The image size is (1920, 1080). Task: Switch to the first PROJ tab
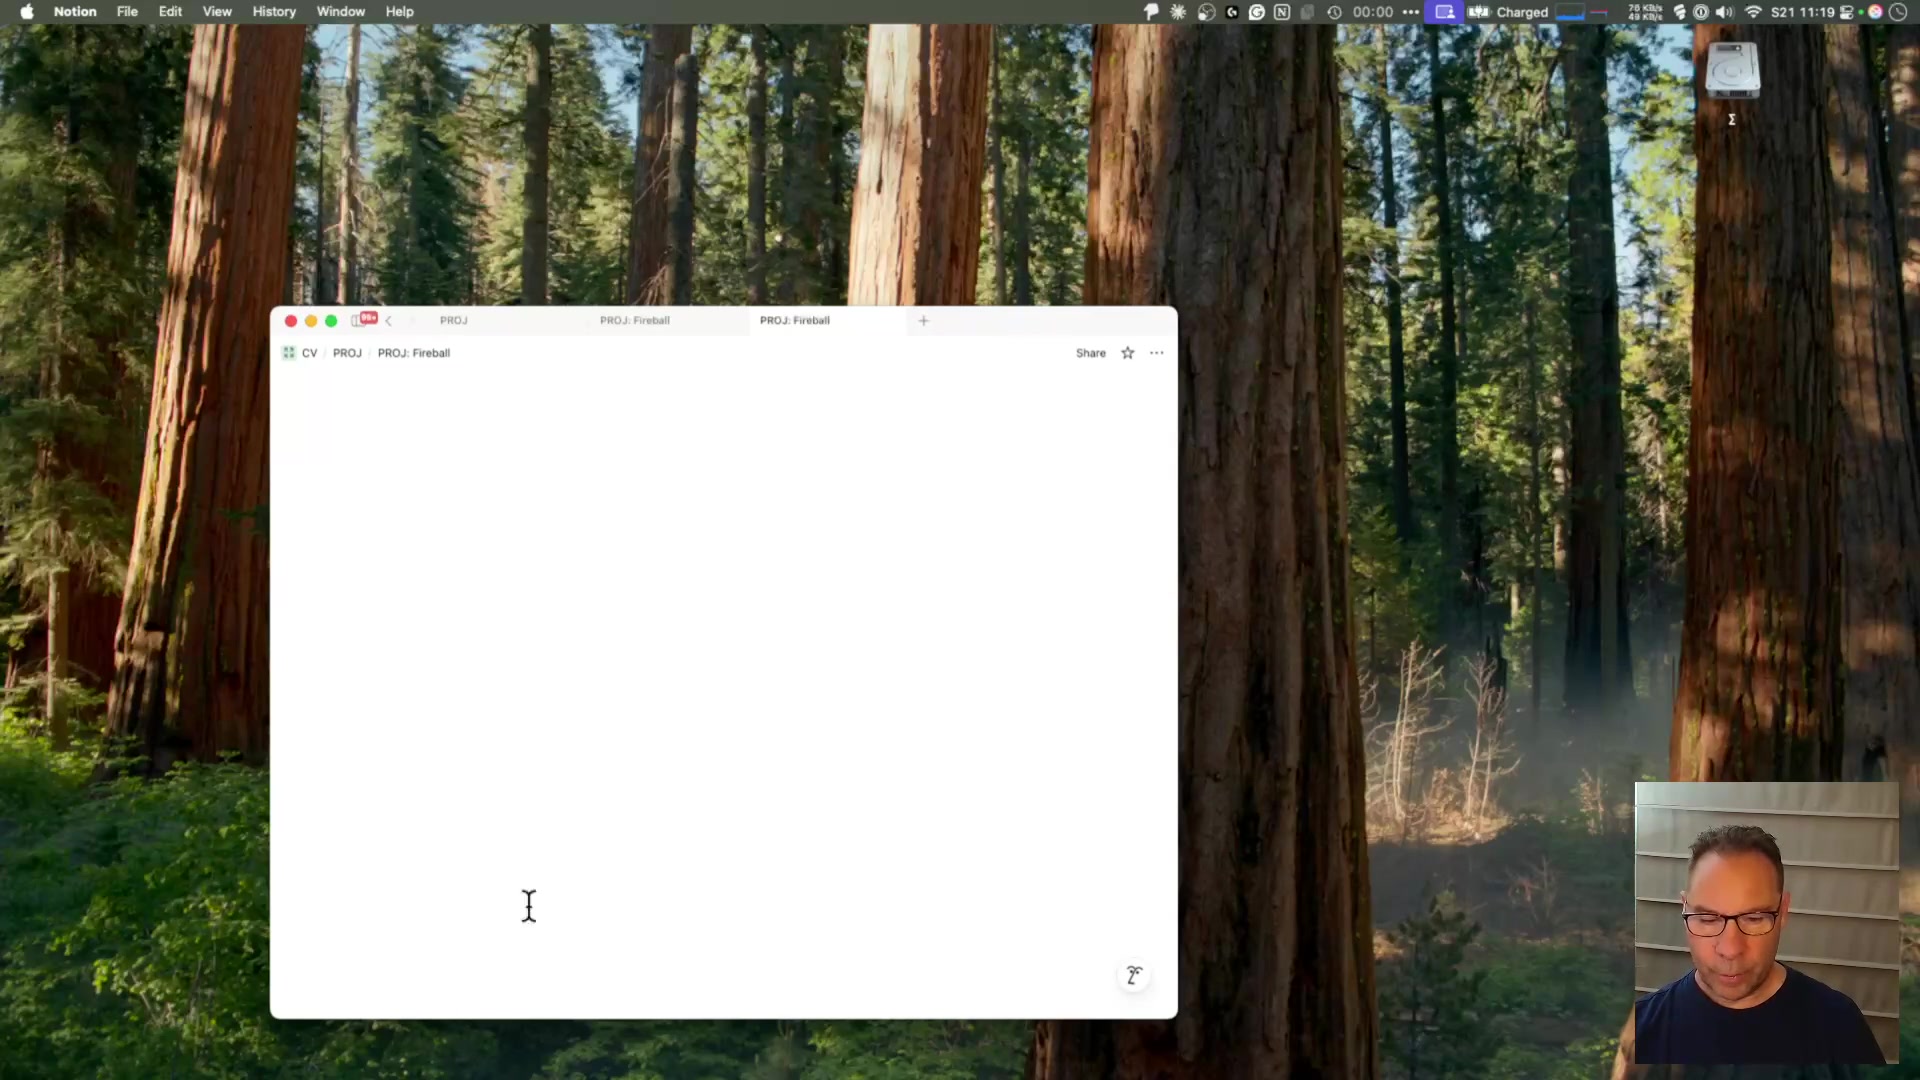[x=454, y=320]
